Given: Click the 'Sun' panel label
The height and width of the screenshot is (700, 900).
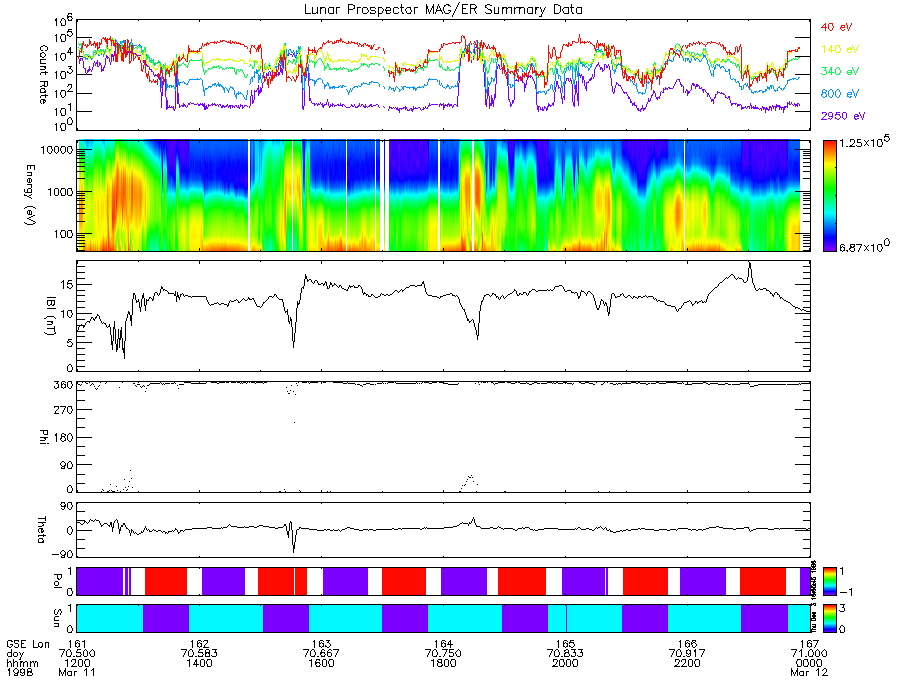Looking at the screenshot, I should coord(57,618).
